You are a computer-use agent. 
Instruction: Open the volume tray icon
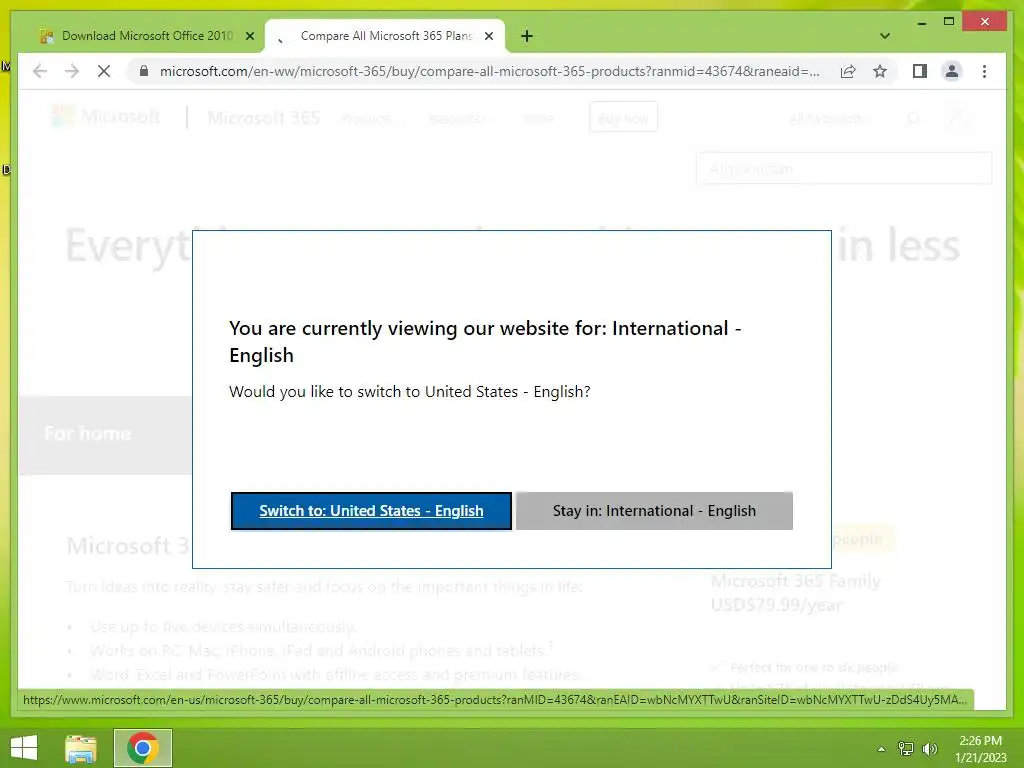point(929,749)
